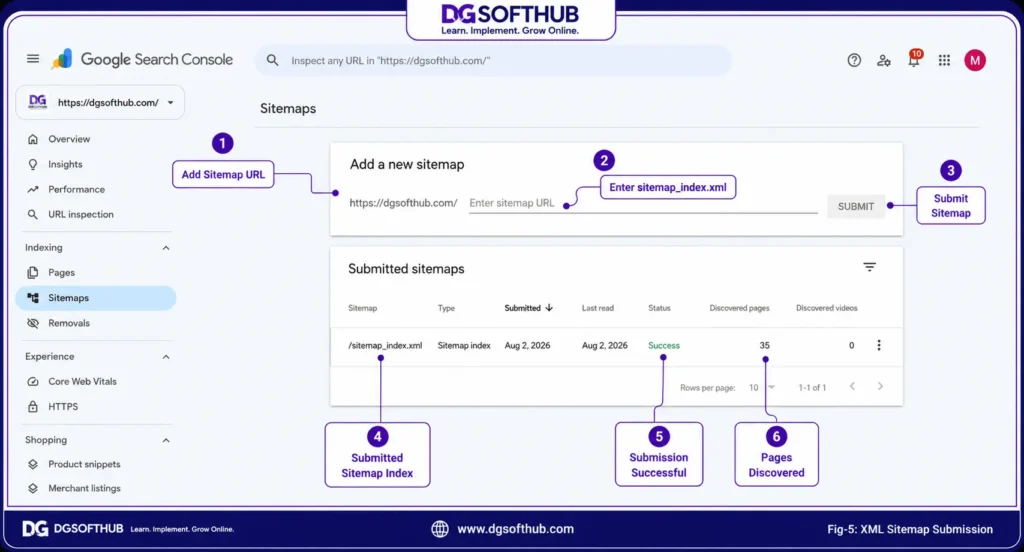
Task: Click the Last read column header
Action: pyautogui.click(x=598, y=308)
